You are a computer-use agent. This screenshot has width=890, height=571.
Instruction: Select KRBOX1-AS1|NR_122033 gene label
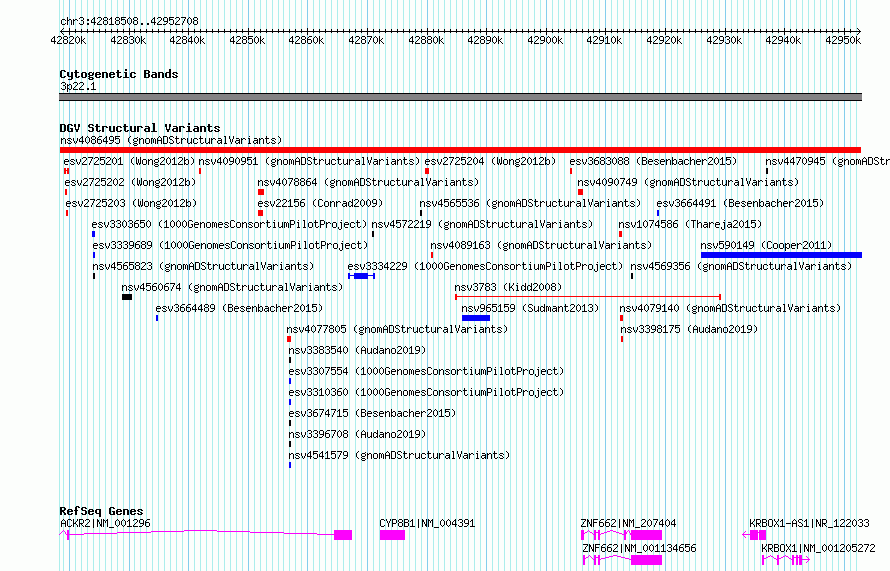(x=809, y=523)
